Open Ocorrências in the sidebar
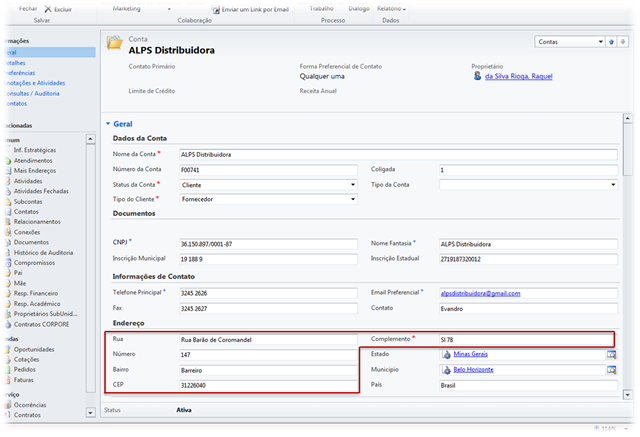The image size is (640, 437). pos(30,405)
